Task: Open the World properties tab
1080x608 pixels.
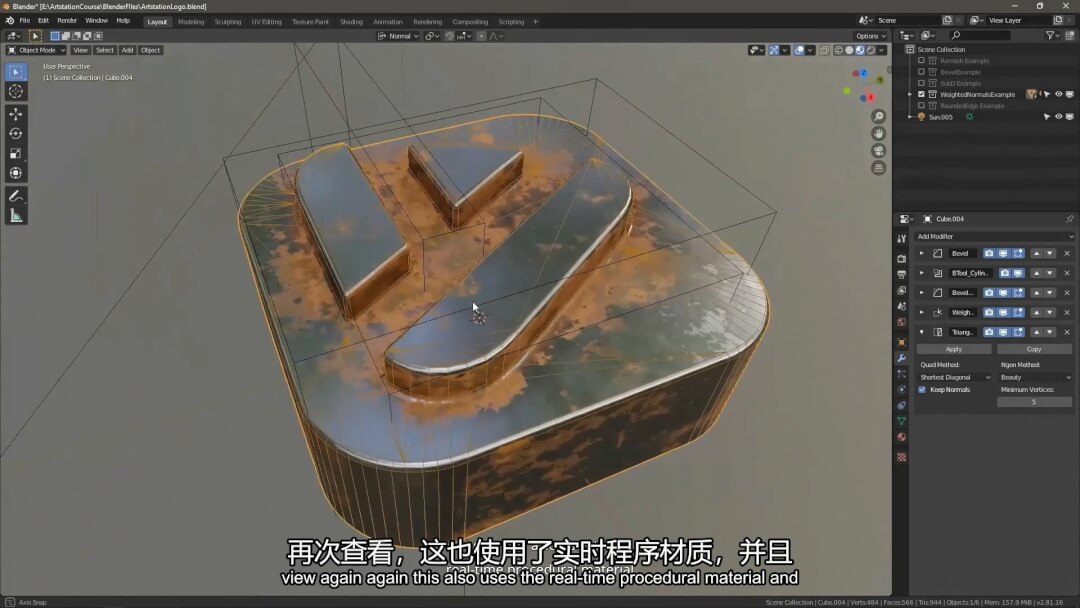Action: (x=902, y=322)
